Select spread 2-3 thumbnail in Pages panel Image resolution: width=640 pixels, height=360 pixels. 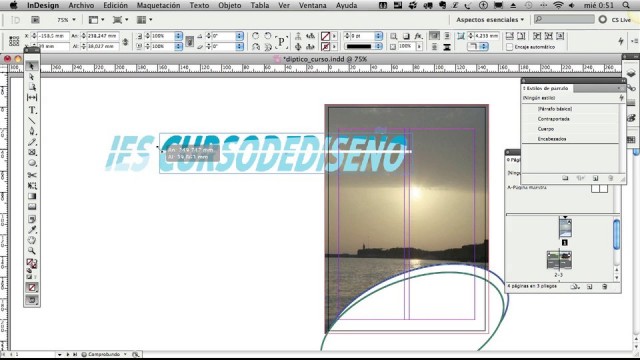click(559, 260)
